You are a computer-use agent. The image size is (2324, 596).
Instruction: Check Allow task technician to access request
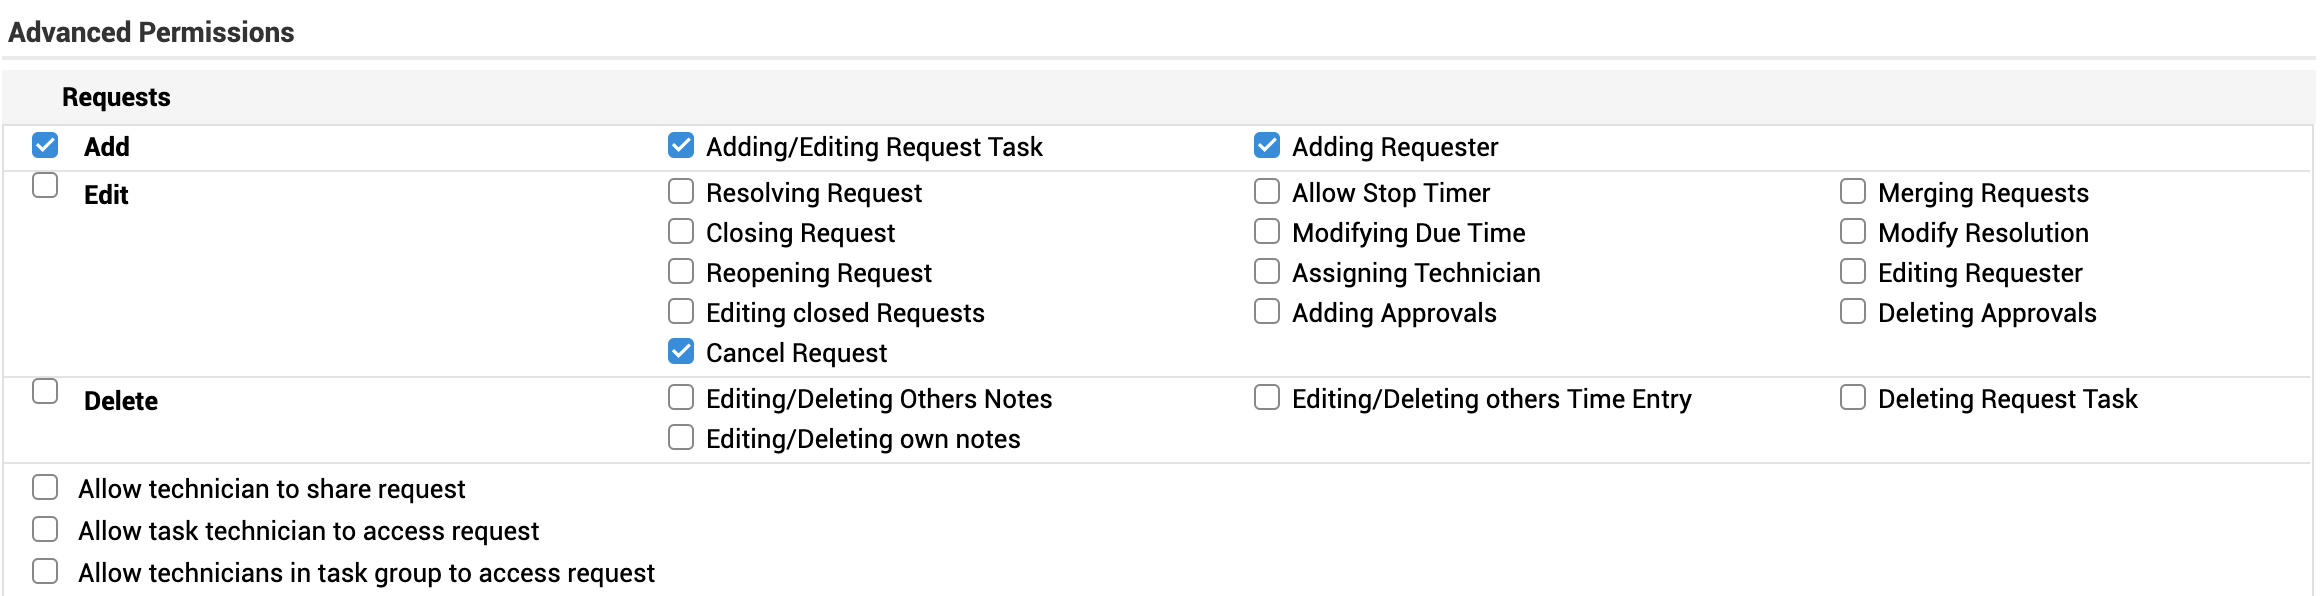(x=45, y=529)
